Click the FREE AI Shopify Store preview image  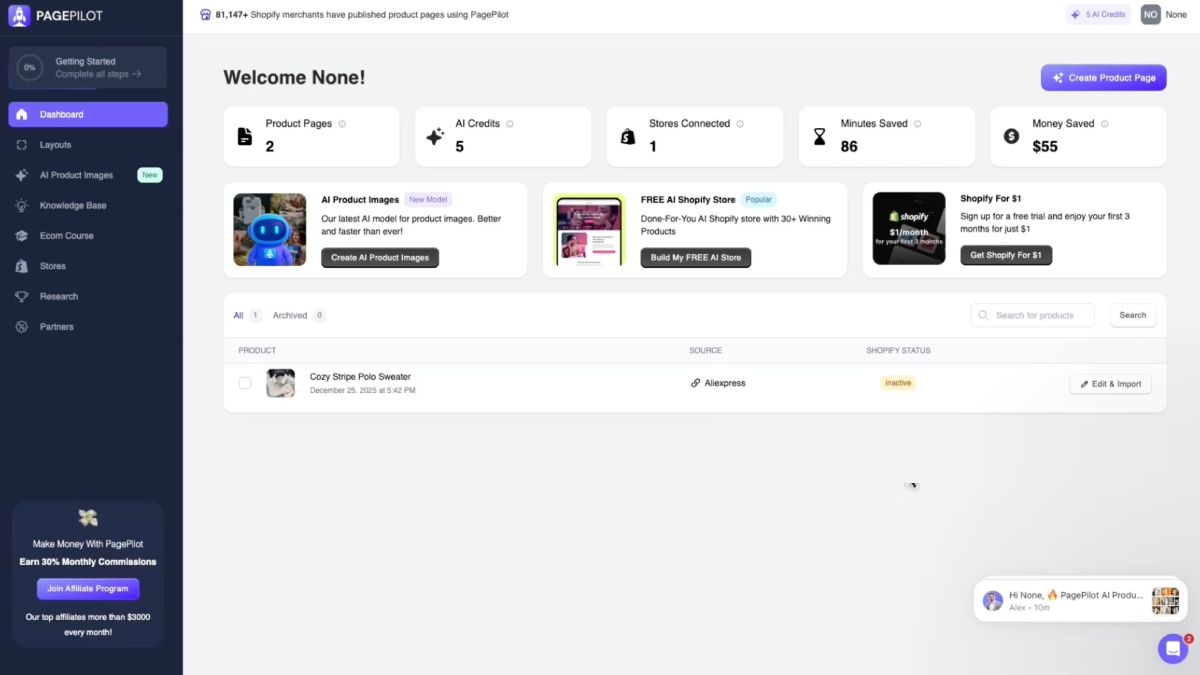[x=589, y=229]
